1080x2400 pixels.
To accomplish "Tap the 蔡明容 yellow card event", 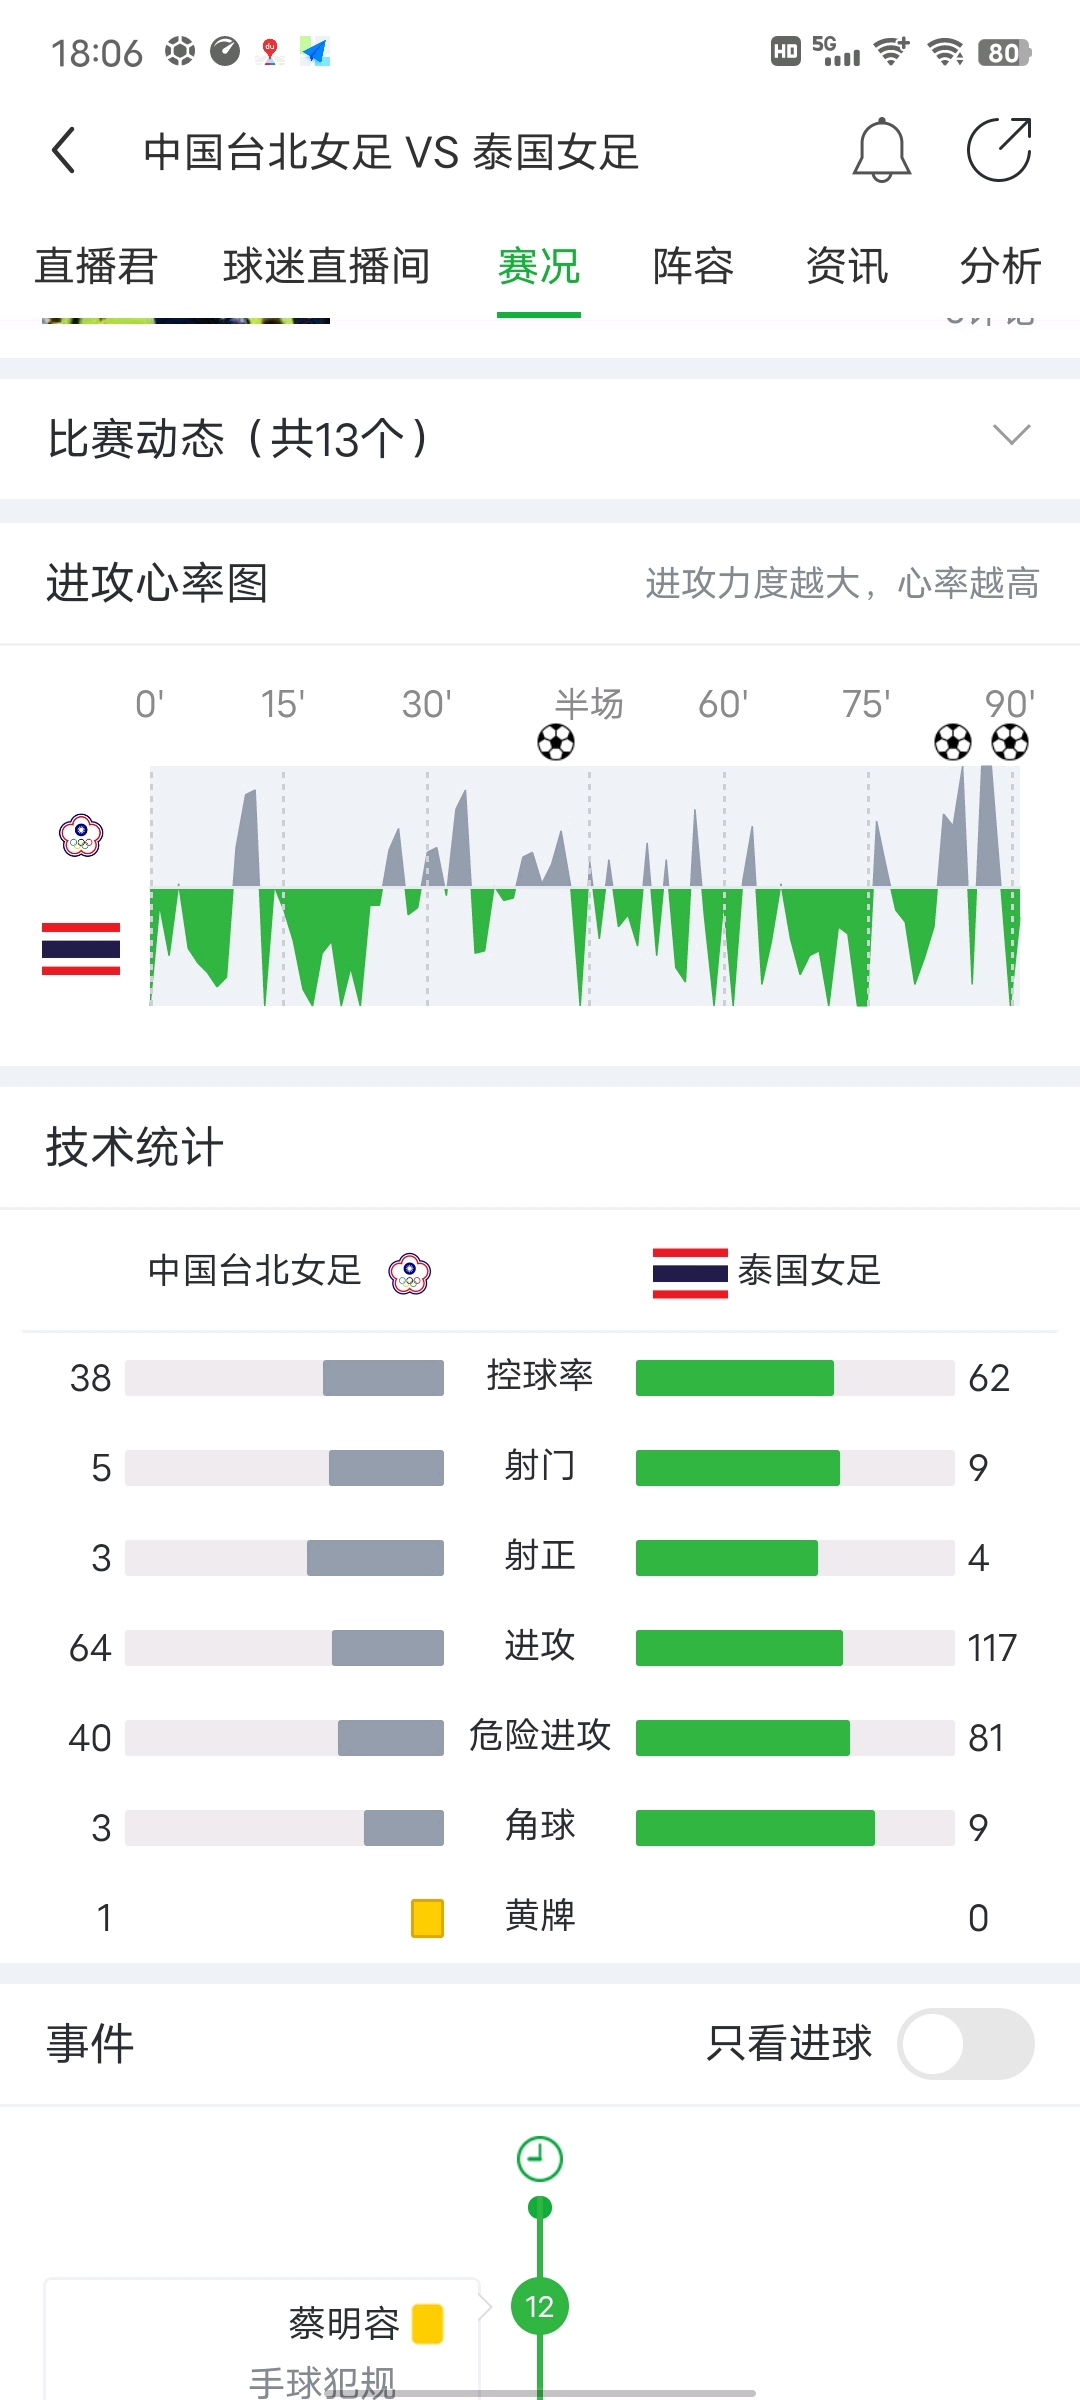I will pos(262,2339).
